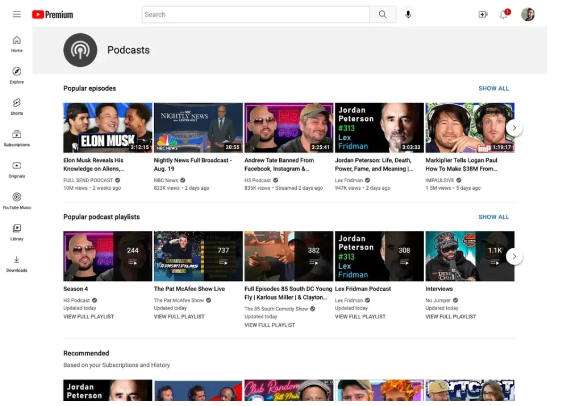
Task: View full playlist for 85 South
Action: [270, 325]
